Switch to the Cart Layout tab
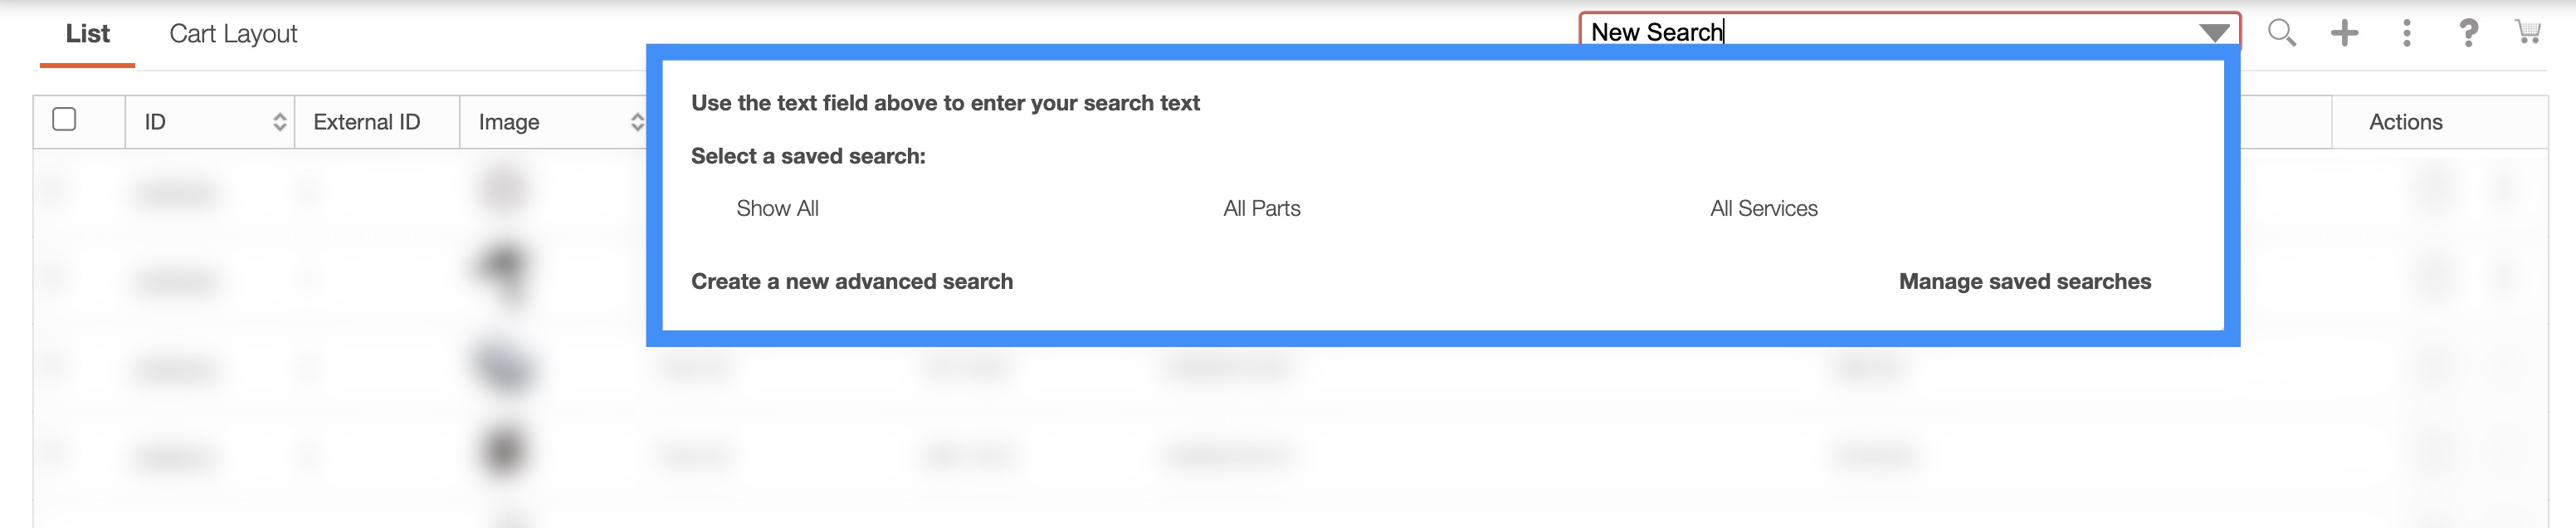This screenshot has height=528, width=2576. click(233, 34)
